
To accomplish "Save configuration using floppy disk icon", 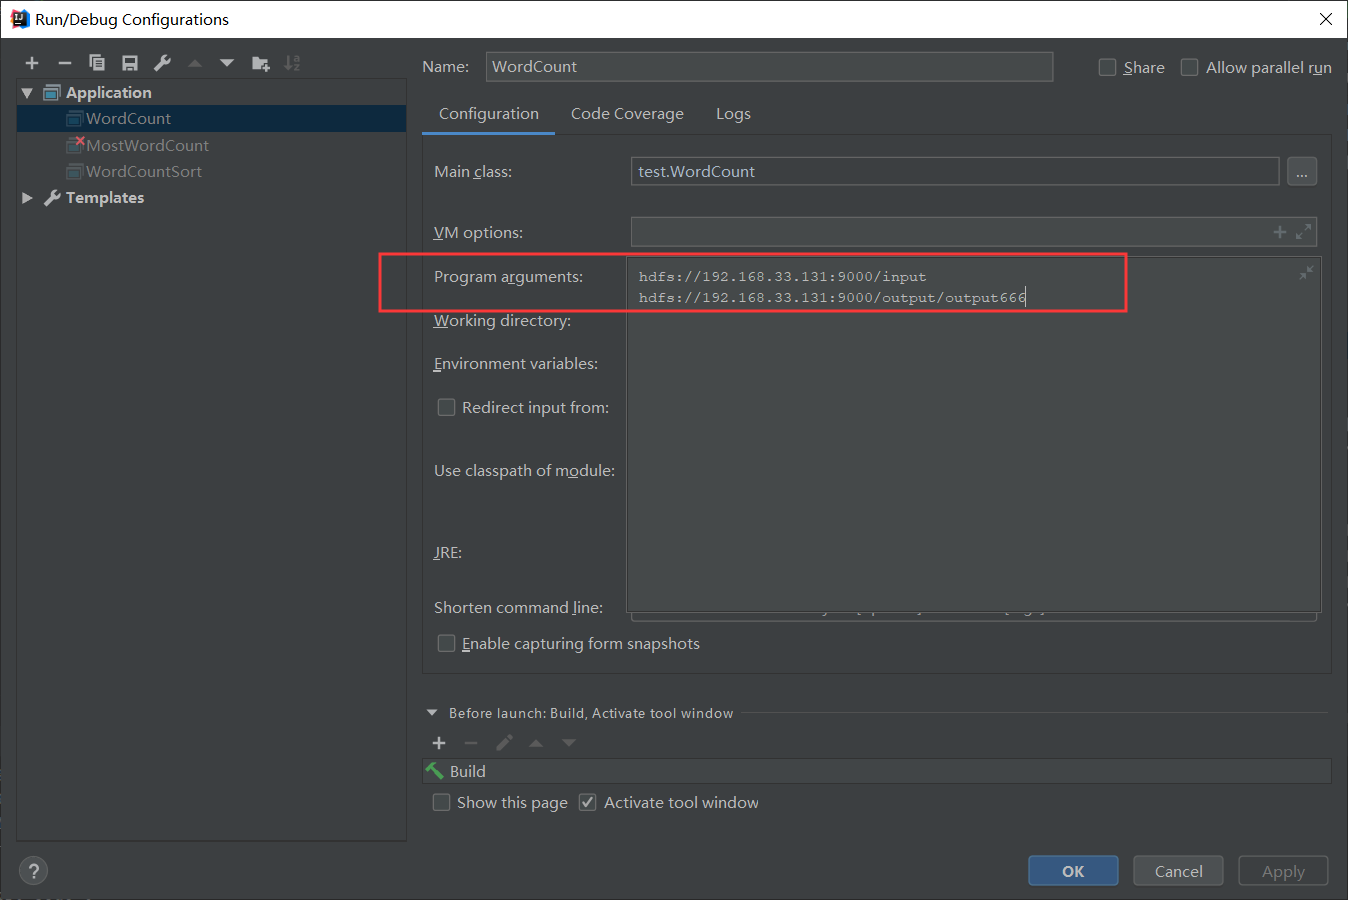I will [130, 63].
